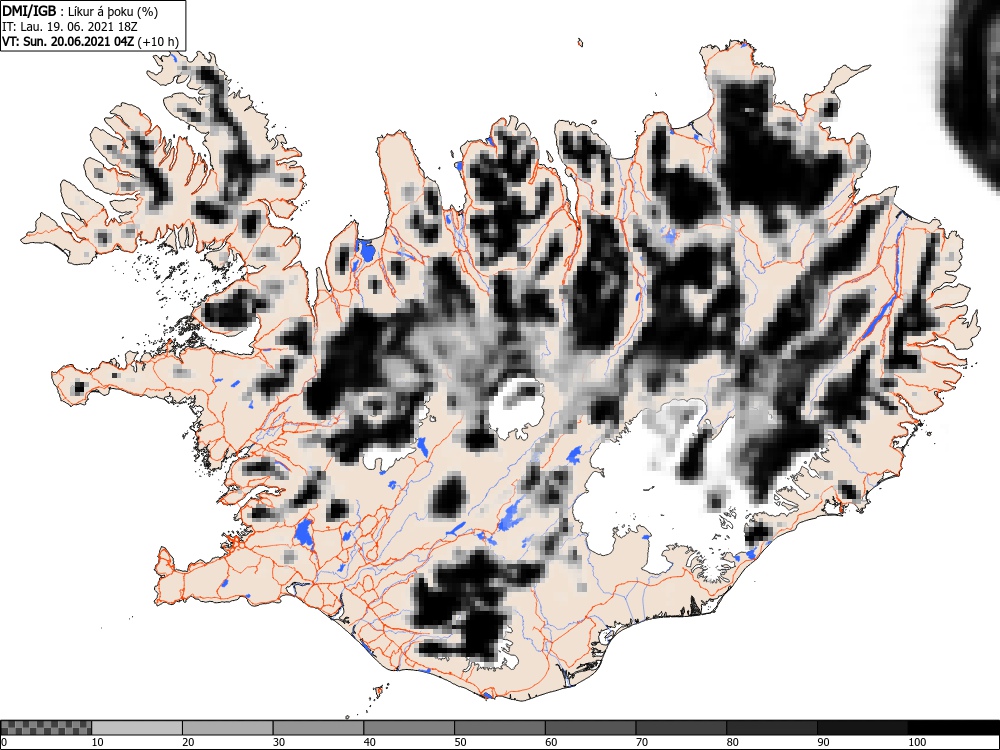This screenshot has width=1000, height=750.
Task: Click the 50–60 dark gray scale segment
Action: click(500, 728)
